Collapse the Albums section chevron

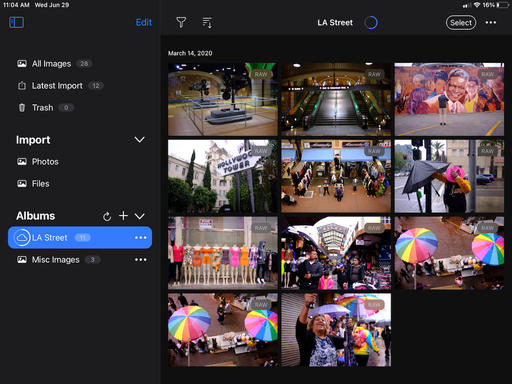[139, 216]
